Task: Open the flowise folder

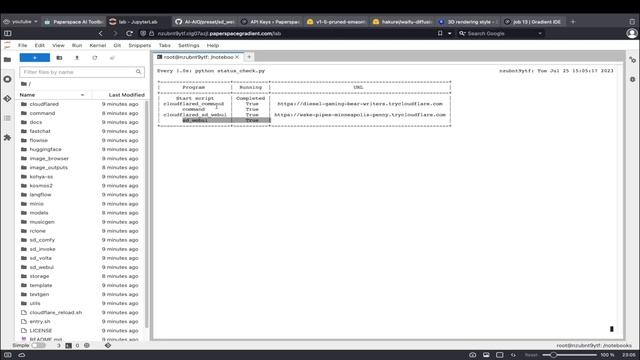Action: point(38,140)
